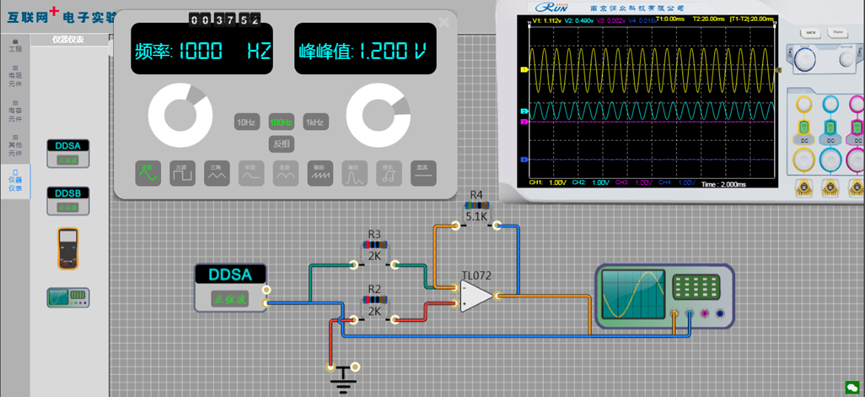
Task: Choose the DC (直流) output waveform
Action: click(423, 173)
